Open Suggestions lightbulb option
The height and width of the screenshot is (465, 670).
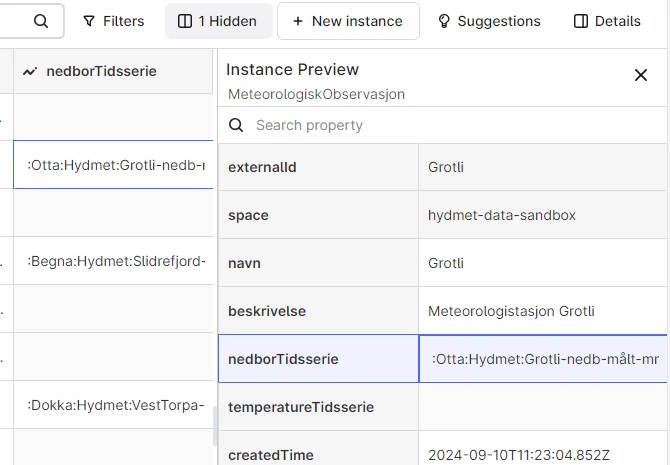[x=489, y=21]
